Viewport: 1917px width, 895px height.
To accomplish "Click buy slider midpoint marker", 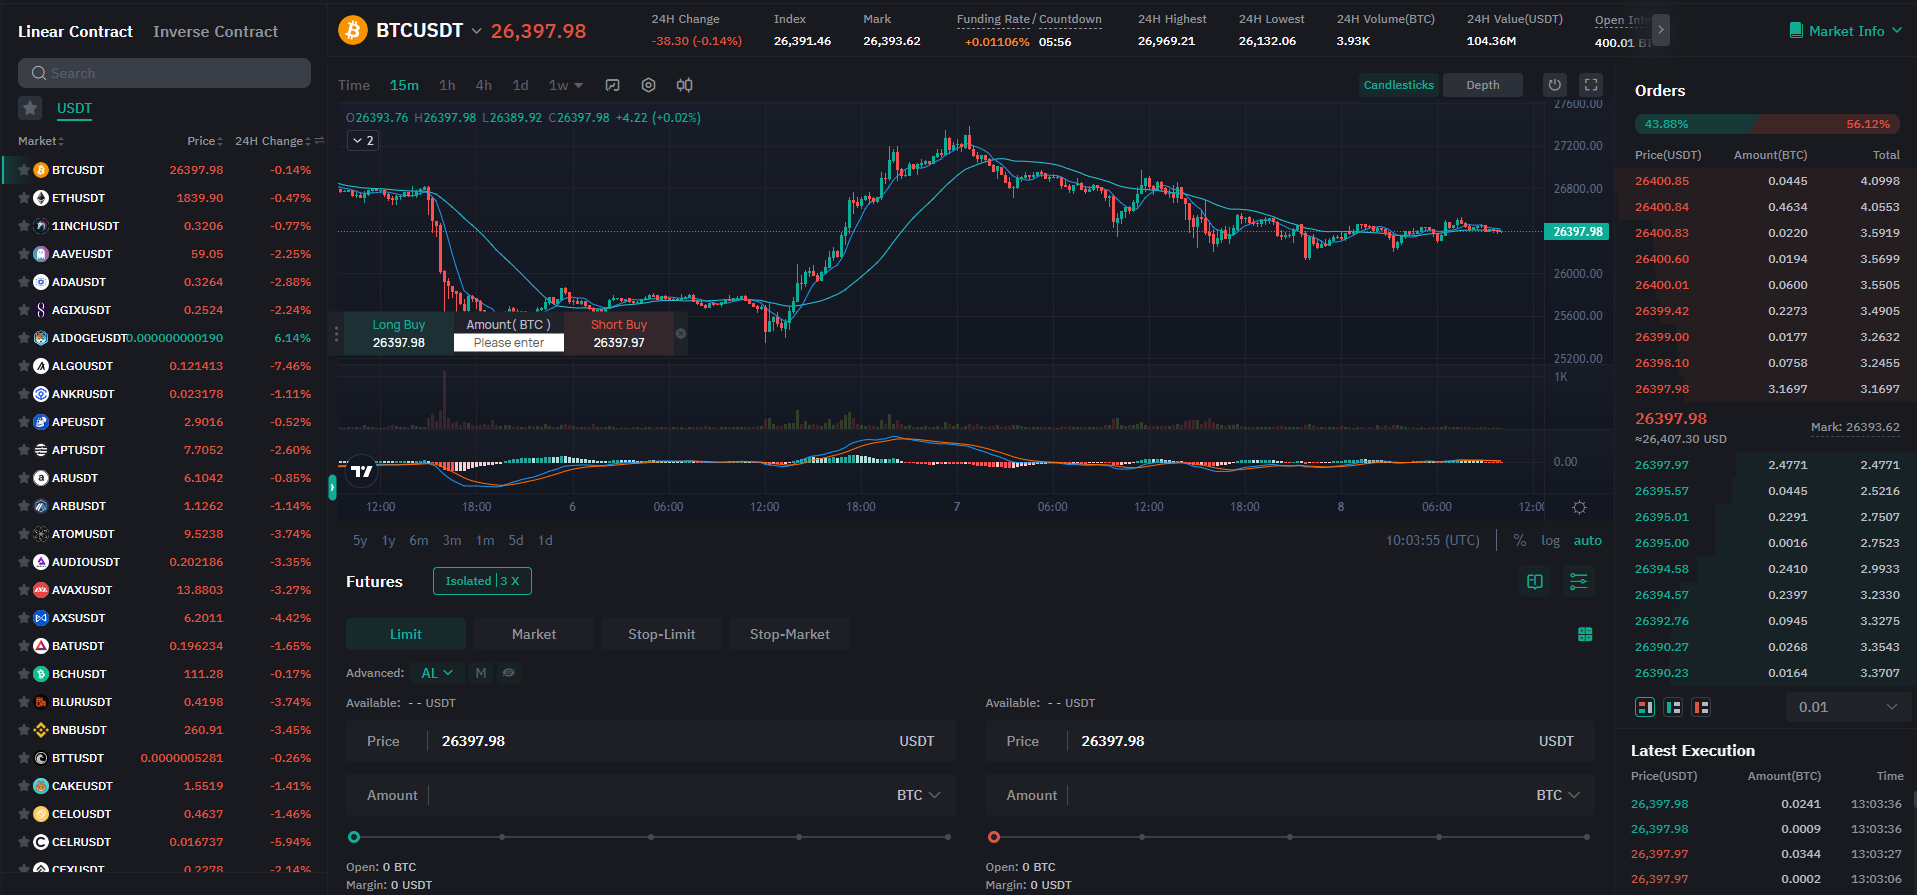I will pos(651,837).
